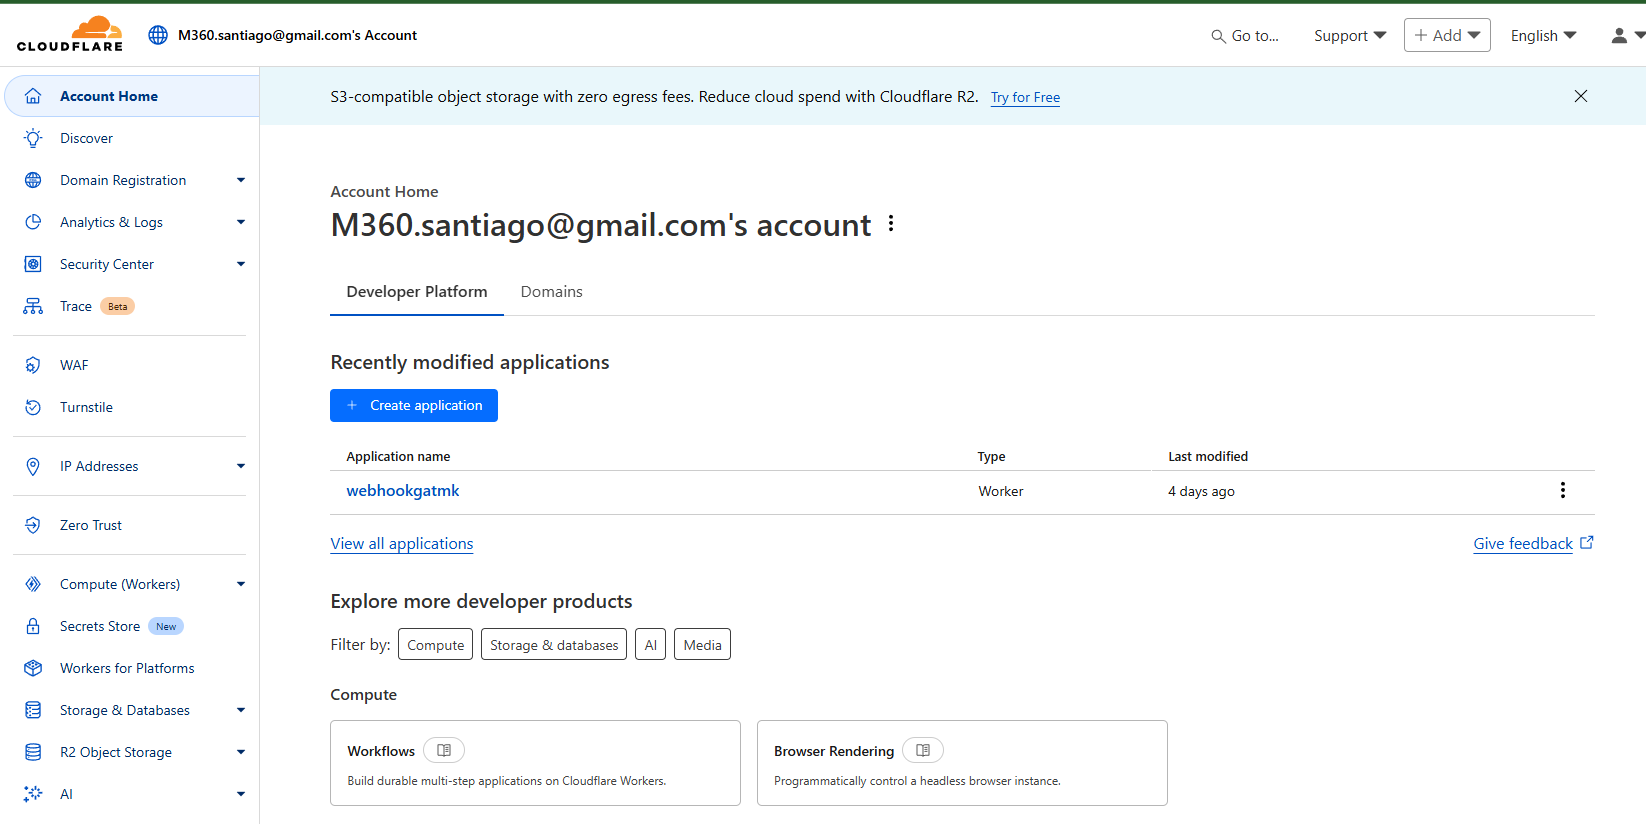The height and width of the screenshot is (824, 1646).
Task: Click the Workflows documentation book icon
Action: [x=444, y=750]
